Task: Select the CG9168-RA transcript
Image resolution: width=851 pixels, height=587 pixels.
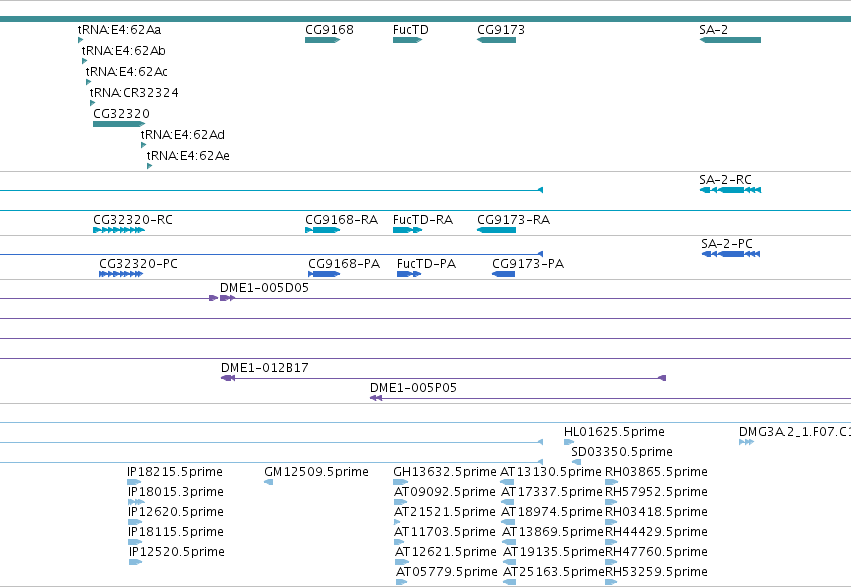Action: (322, 230)
